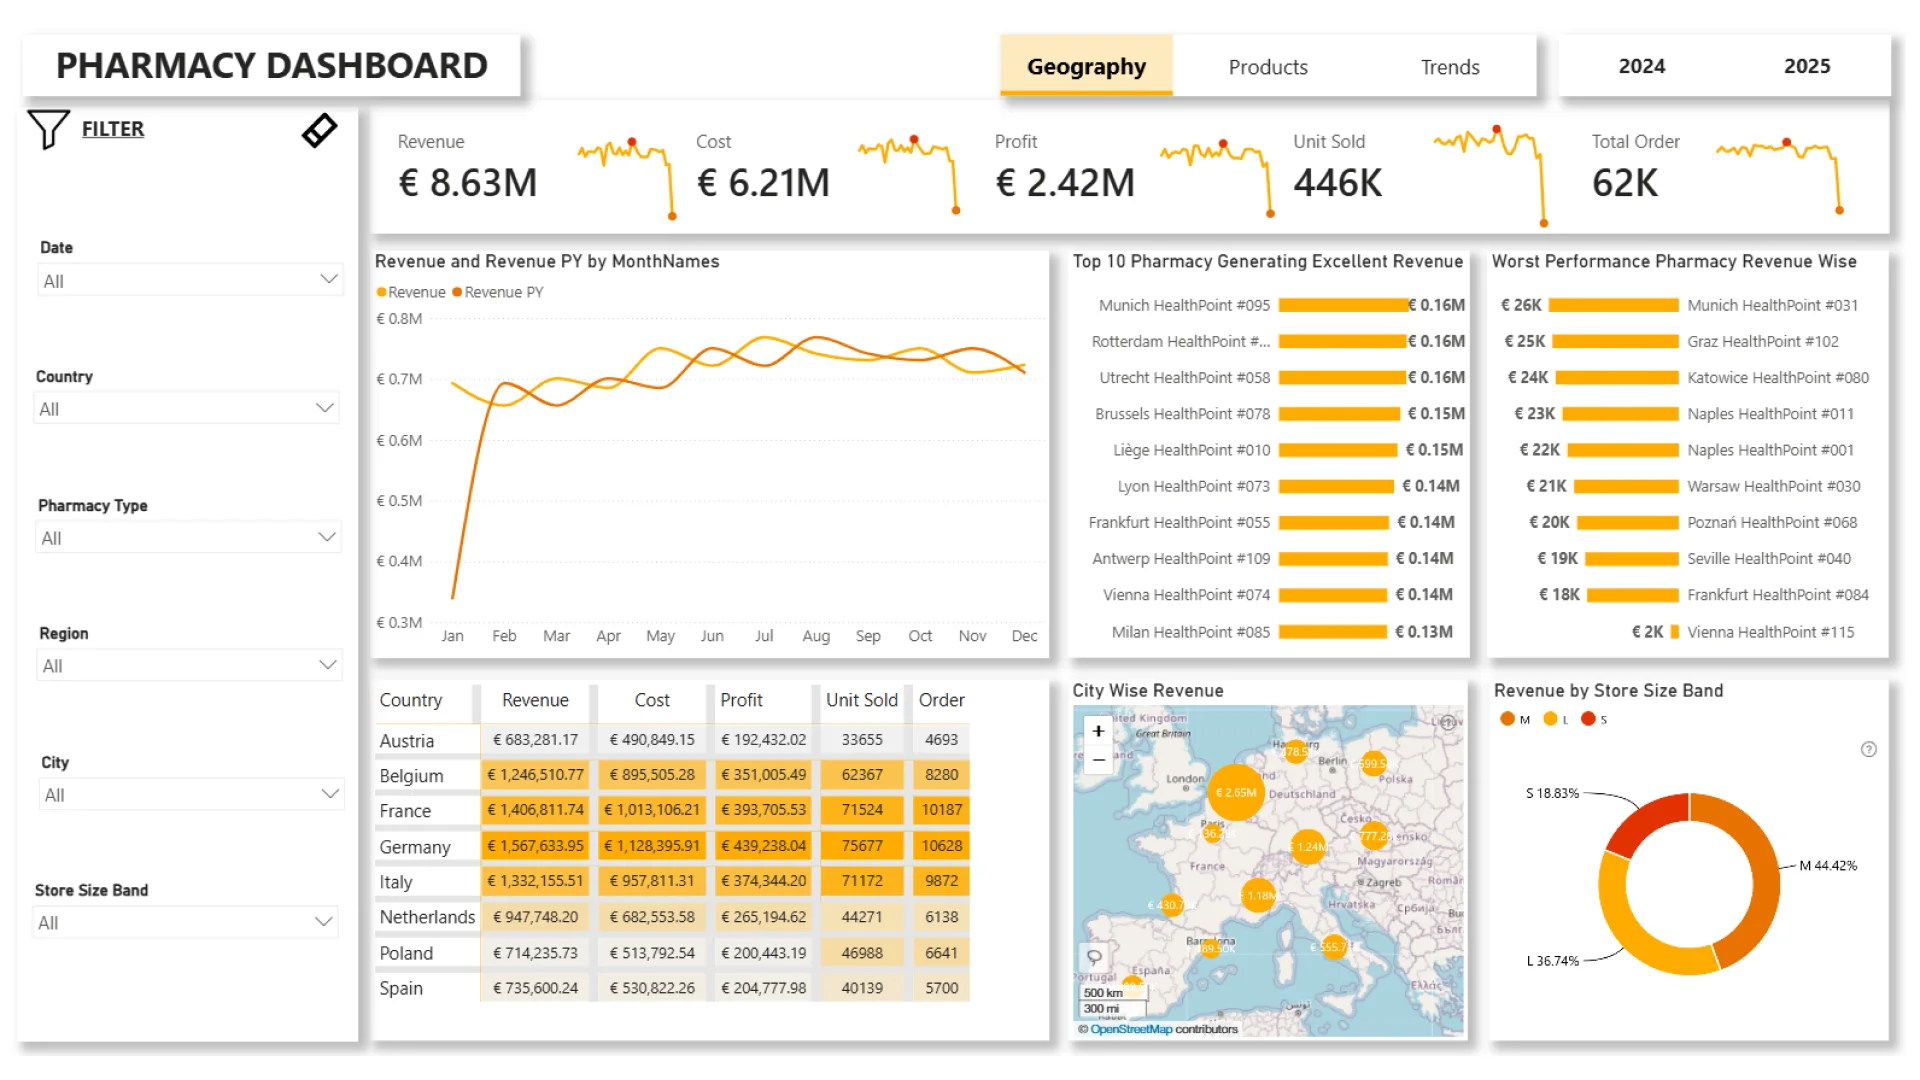
Task: Toggle the 2025 year slicer
Action: point(1806,66)
